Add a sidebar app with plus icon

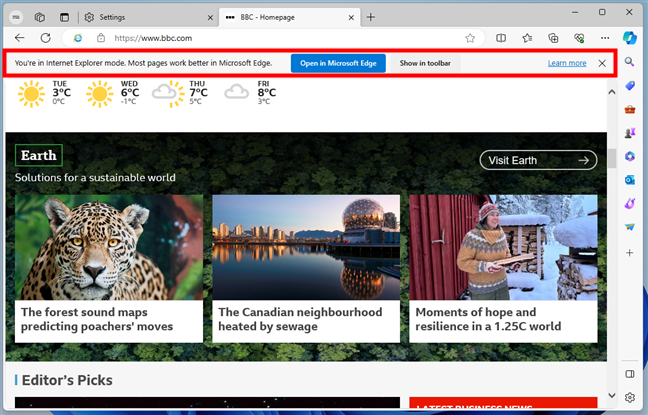pos(629,253)
